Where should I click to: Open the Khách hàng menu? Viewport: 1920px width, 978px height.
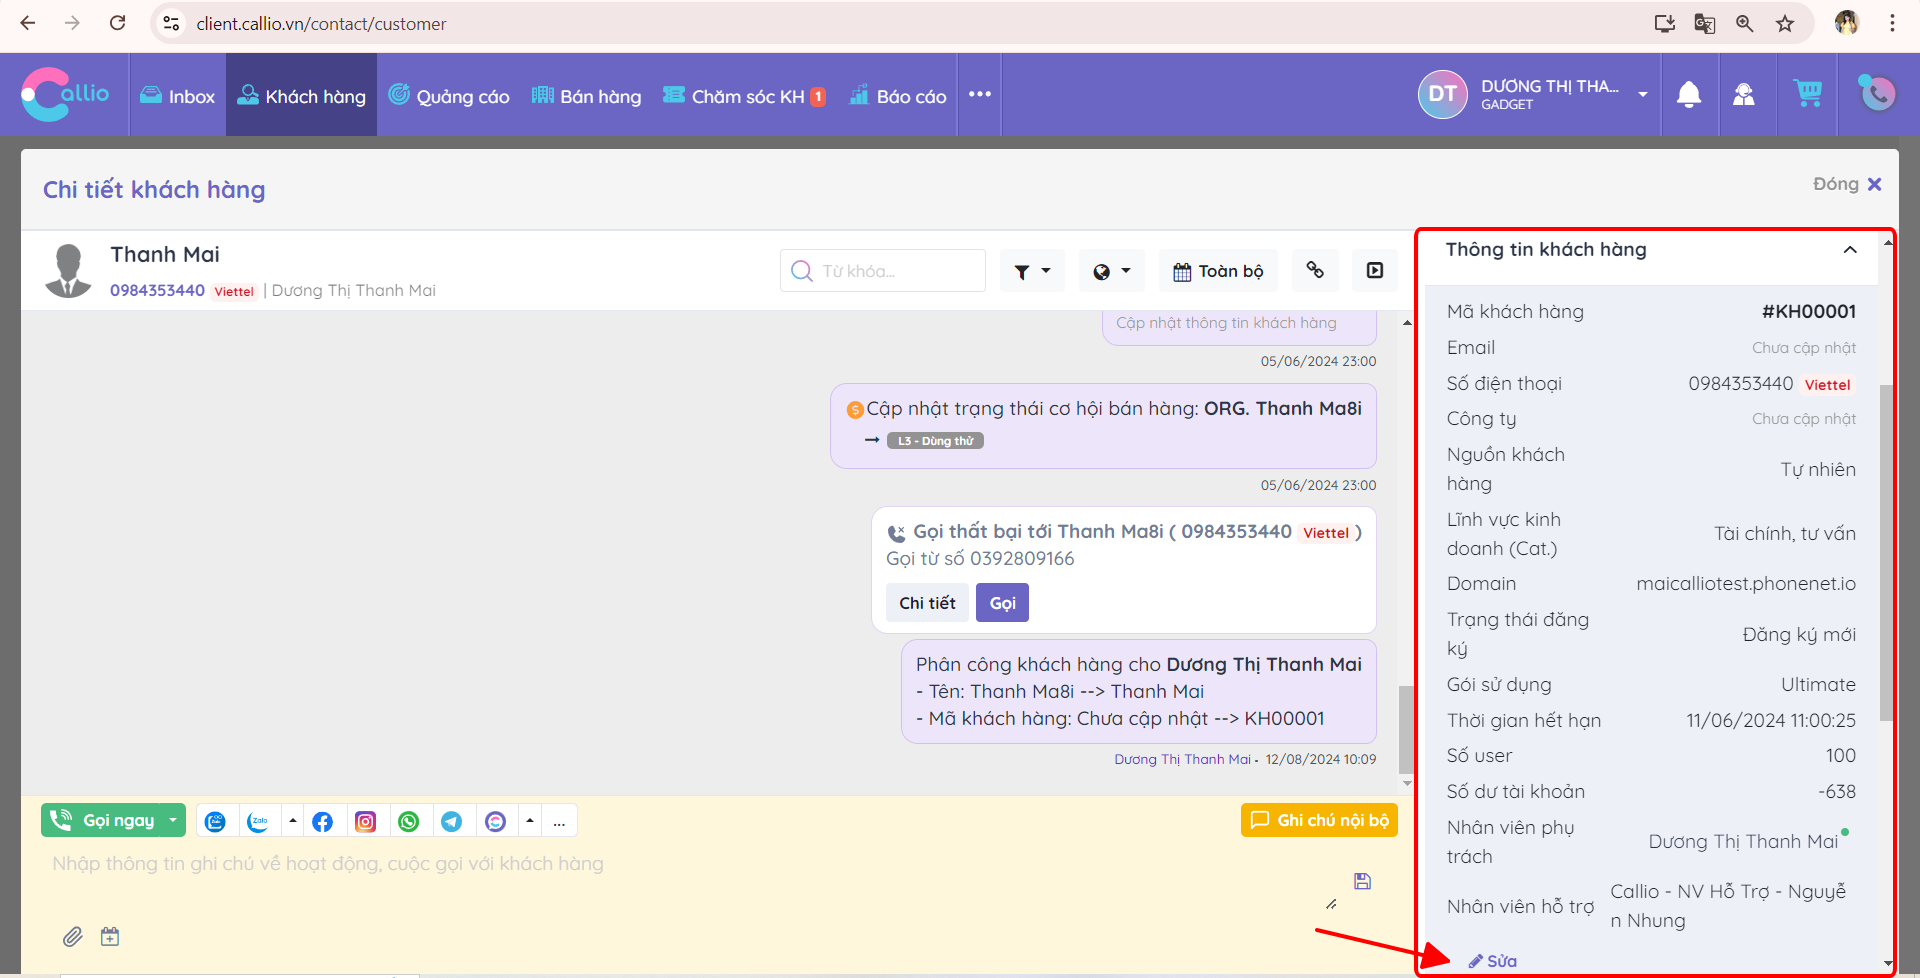click(301, 95)
